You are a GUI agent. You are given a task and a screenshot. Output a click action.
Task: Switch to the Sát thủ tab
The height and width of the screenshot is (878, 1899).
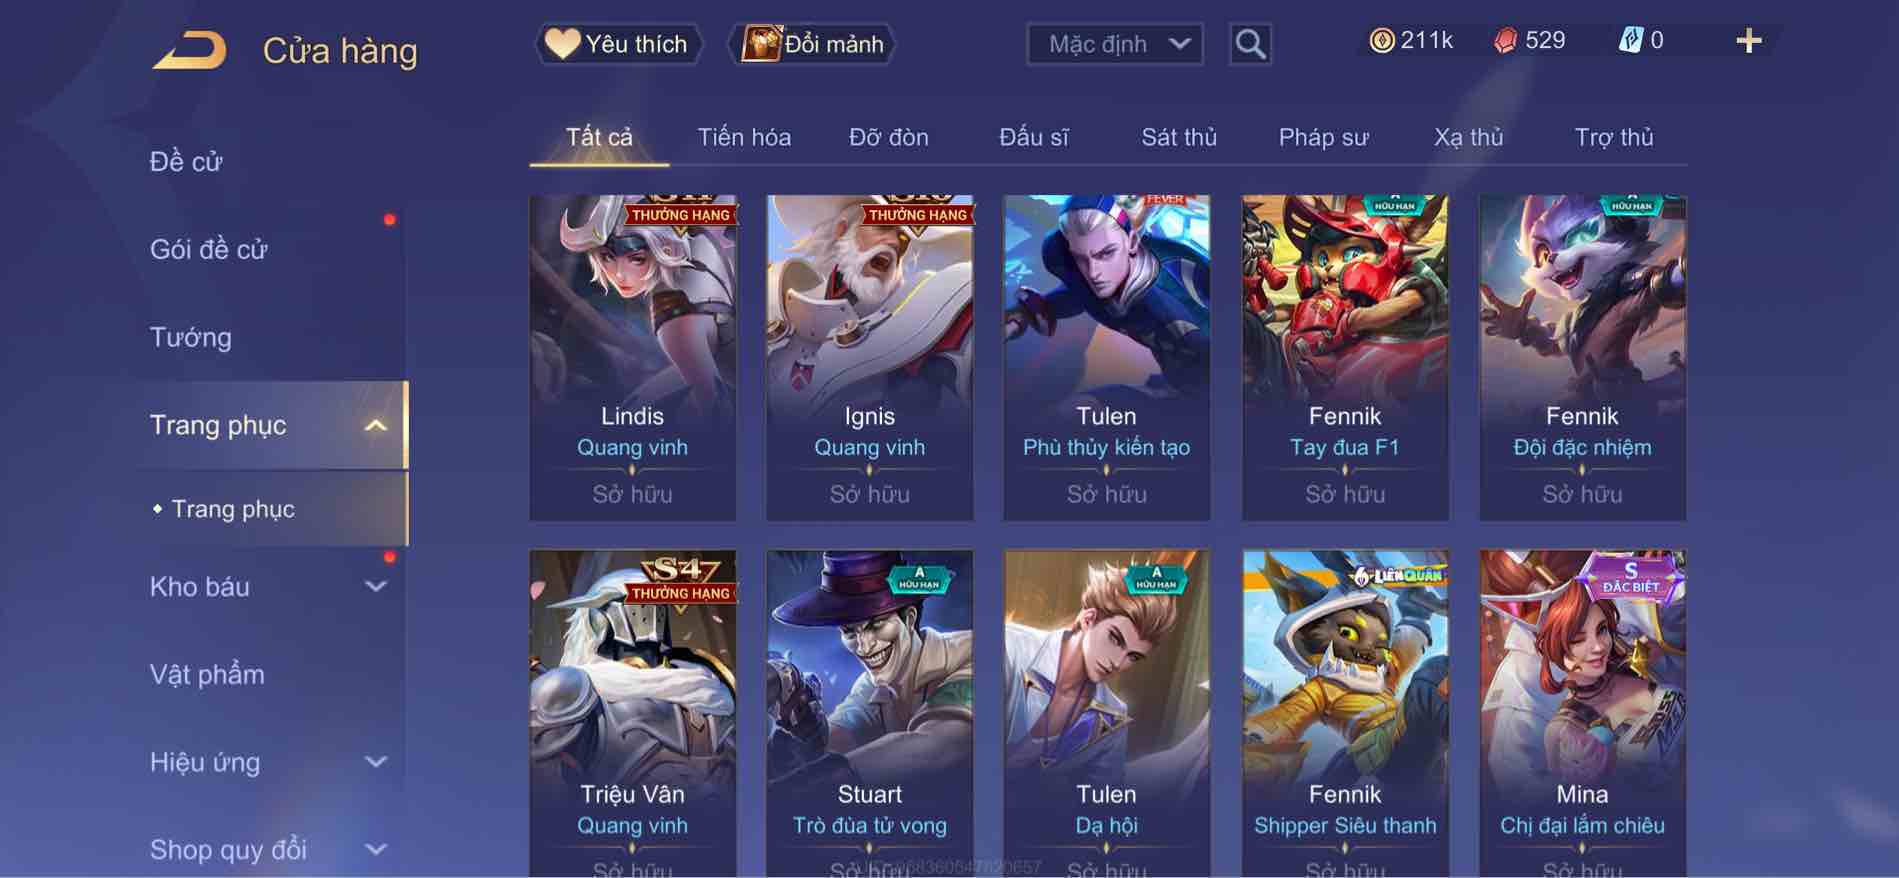(1179, 137)
